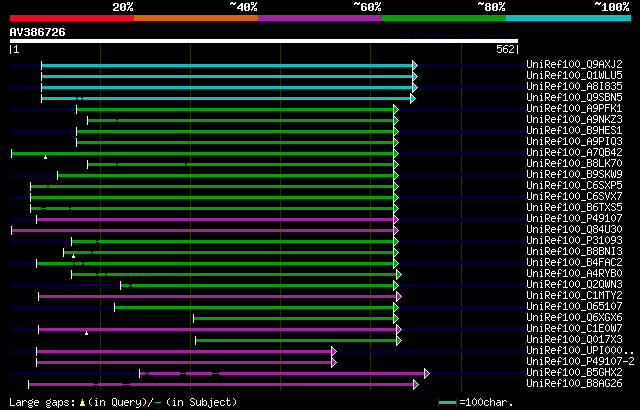This screenshot has width=640, height=410.
Task: Click the cyan arrowhead ending the Q9SBN5 alignment
Action: click(413, 98)
